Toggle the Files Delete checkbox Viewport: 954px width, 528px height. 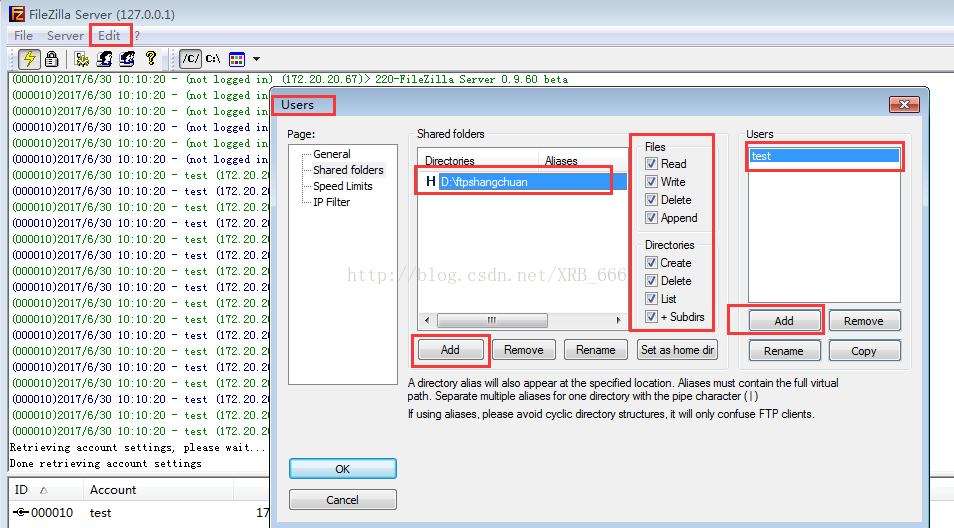click(652, 200)
